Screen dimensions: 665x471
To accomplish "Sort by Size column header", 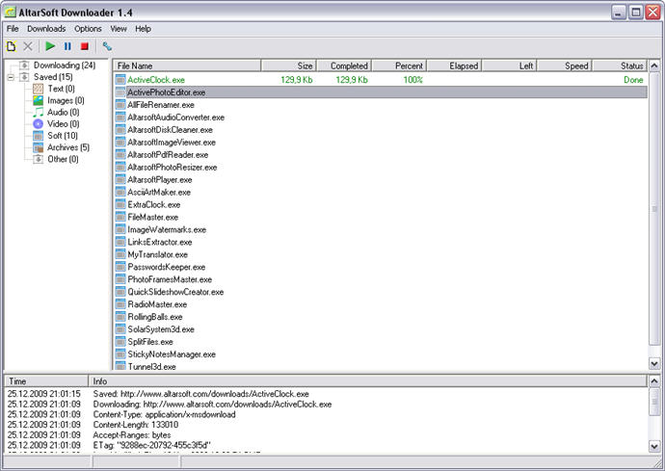I will point(288,66).
